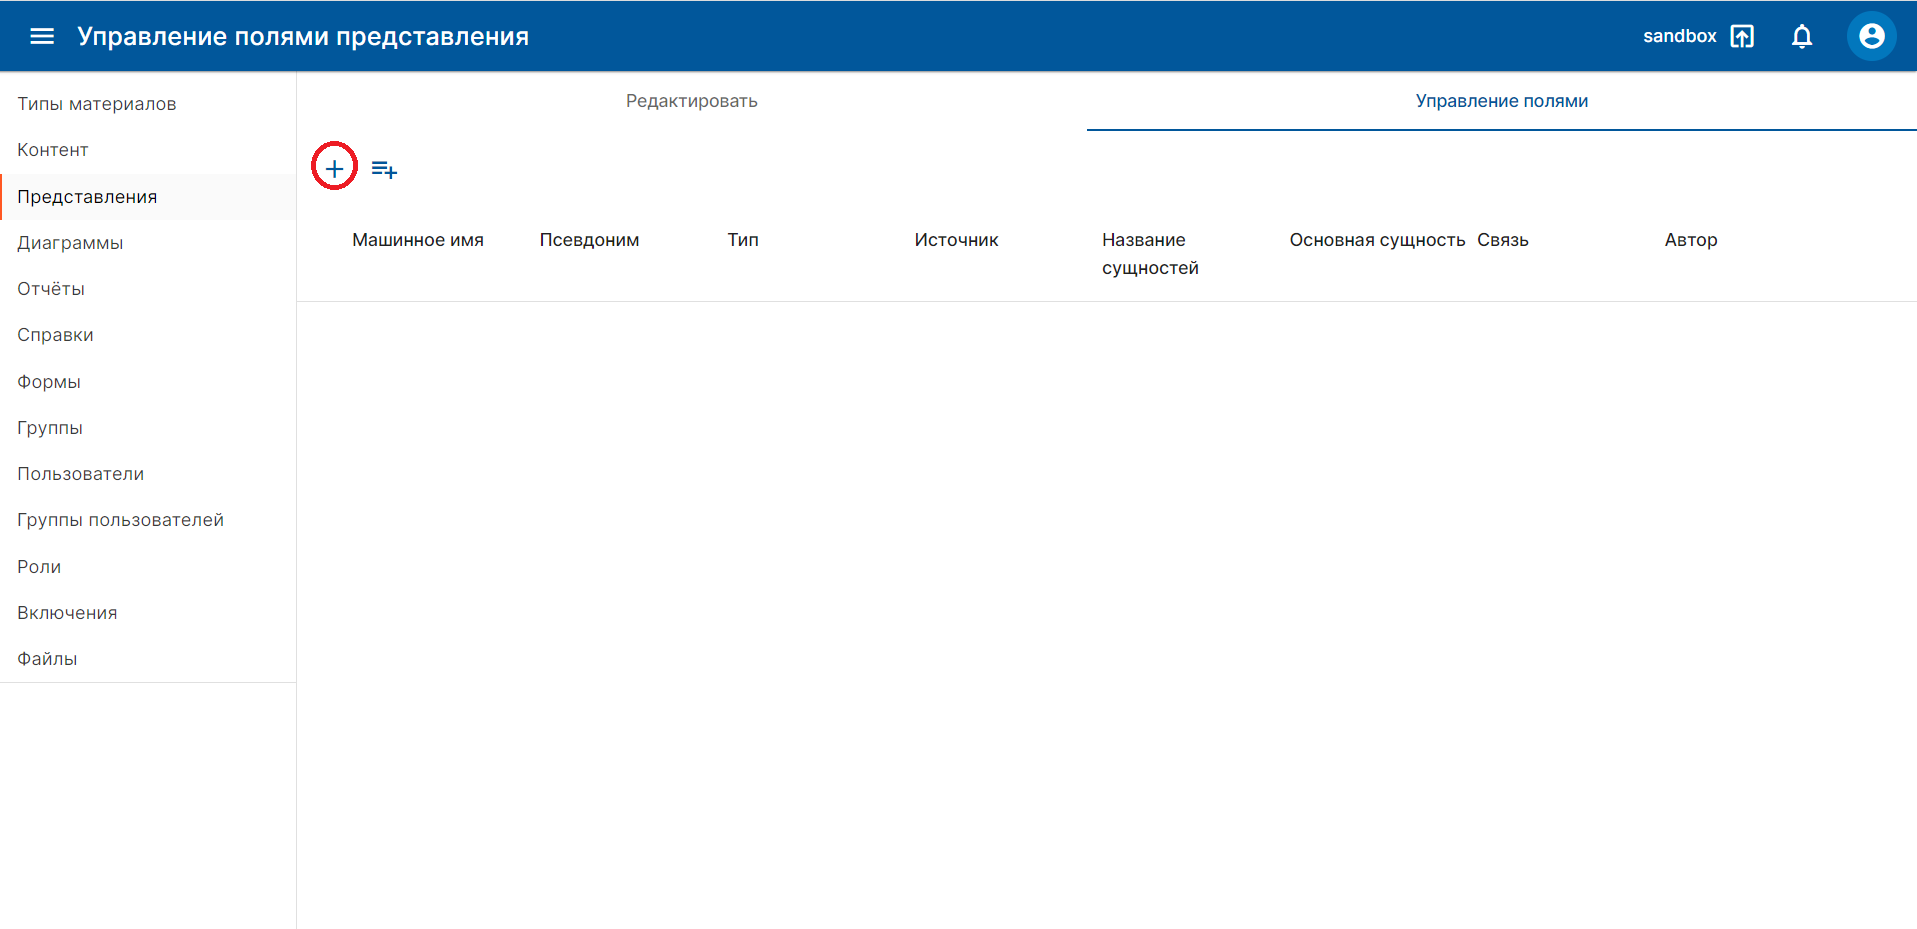Screen dimensions: 1917x929
Task: Switch to the Редактировать tab
Action: coord(691,101)
